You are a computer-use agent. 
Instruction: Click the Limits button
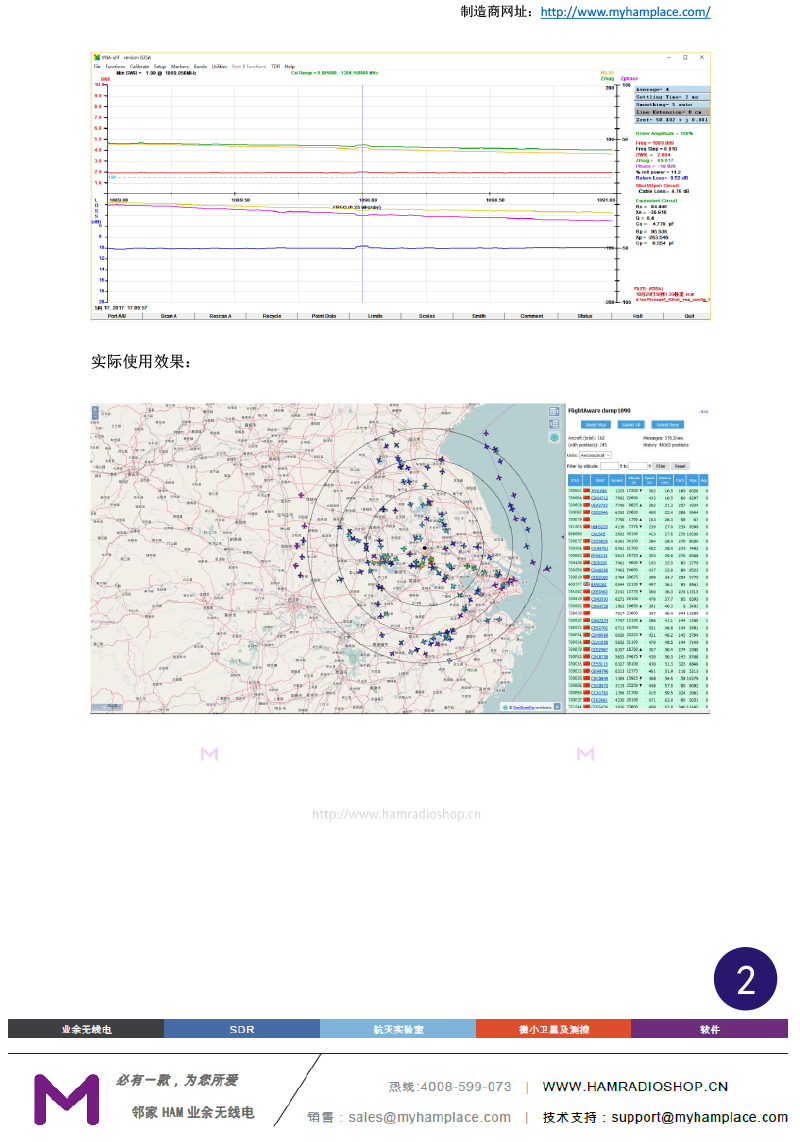[375, 316]
